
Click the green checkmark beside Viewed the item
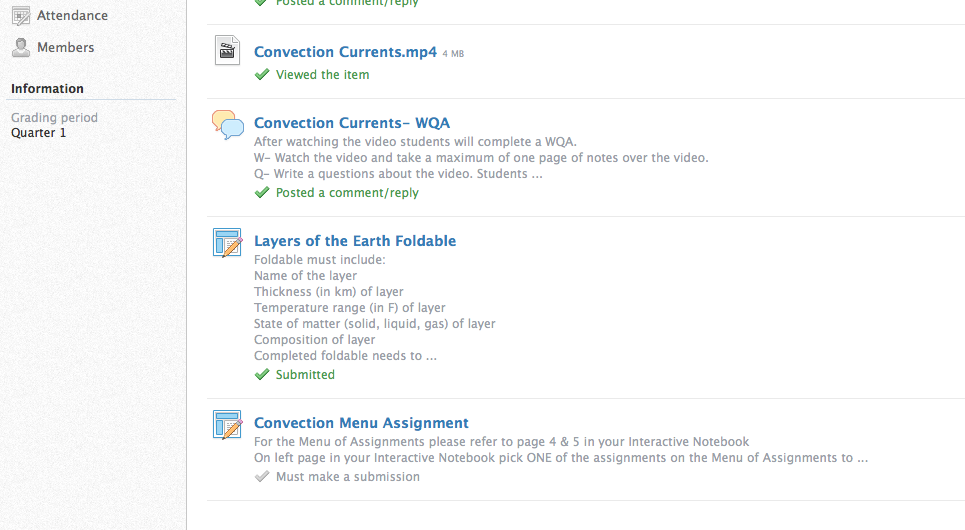(262, 74)
